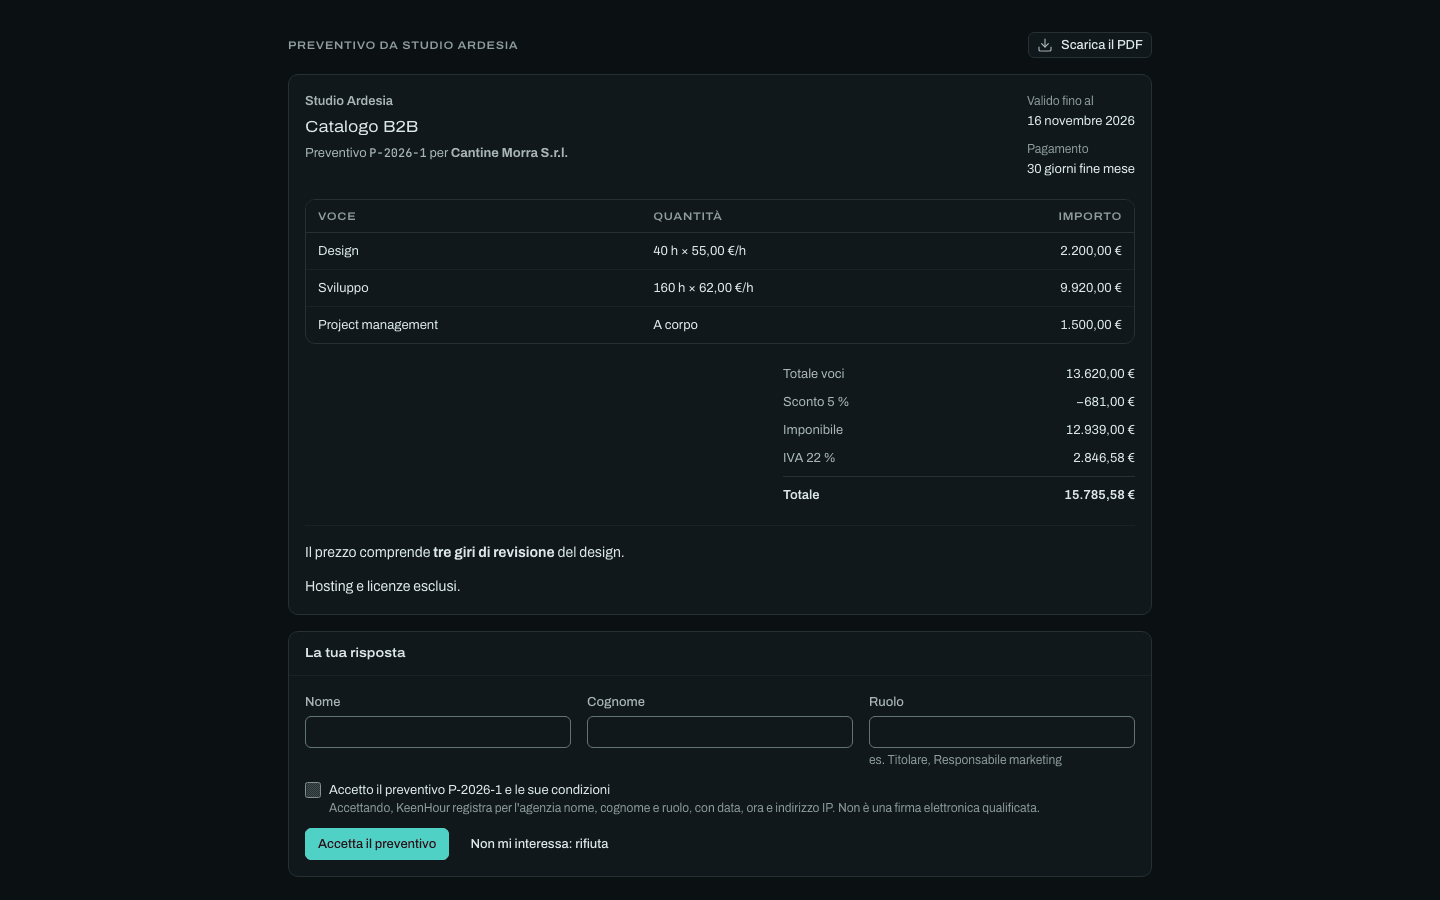Select the Project management row name
This screenshot has width=1440, height=900.
coord(378,325)
